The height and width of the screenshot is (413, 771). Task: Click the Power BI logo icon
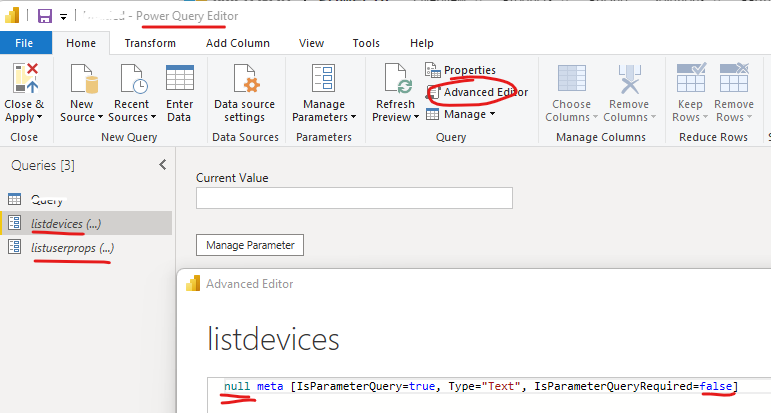point(12,15)
